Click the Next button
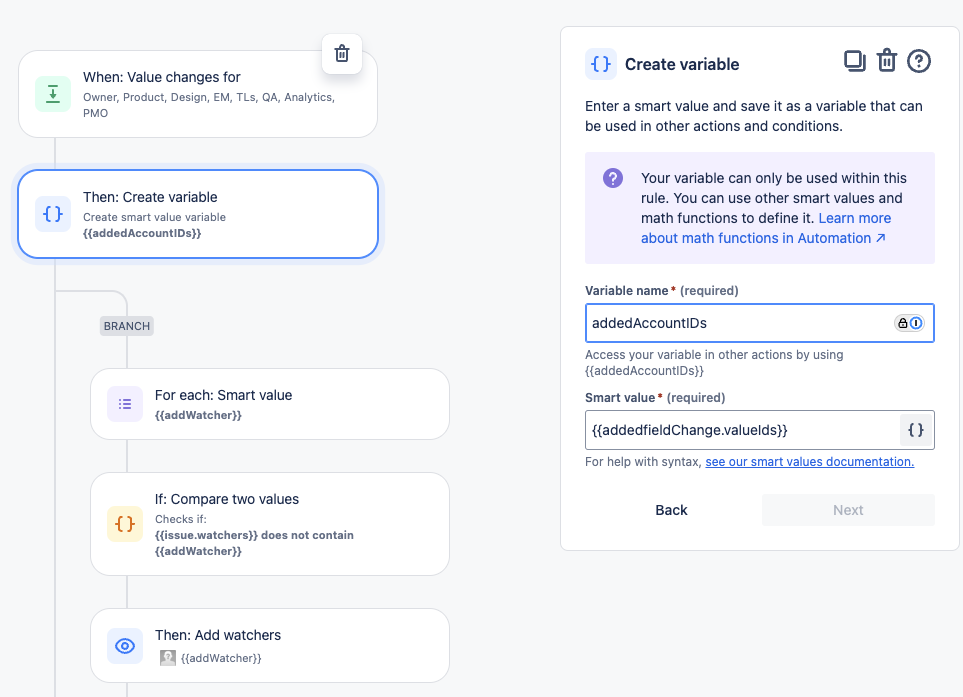The image size is (963, 697). (x=848, y=510)
